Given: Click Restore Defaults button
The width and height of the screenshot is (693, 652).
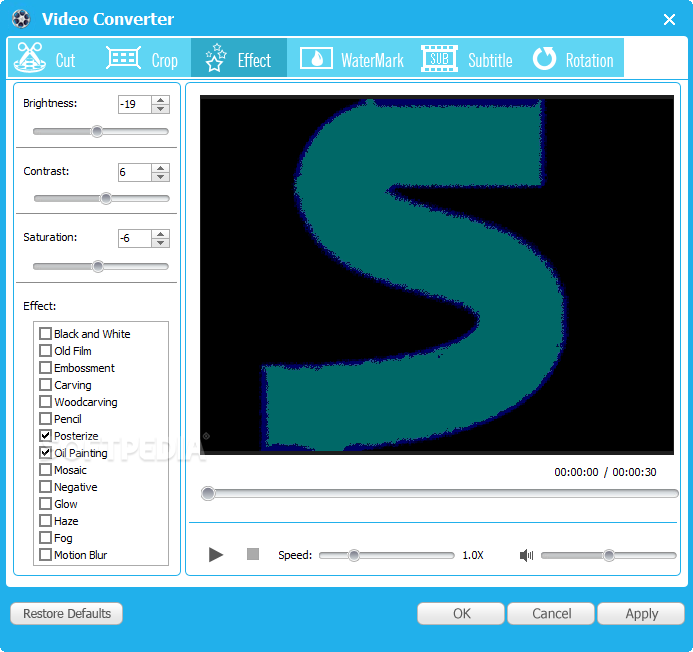Looking at the screenshot, I should click(x=67, y=614).
